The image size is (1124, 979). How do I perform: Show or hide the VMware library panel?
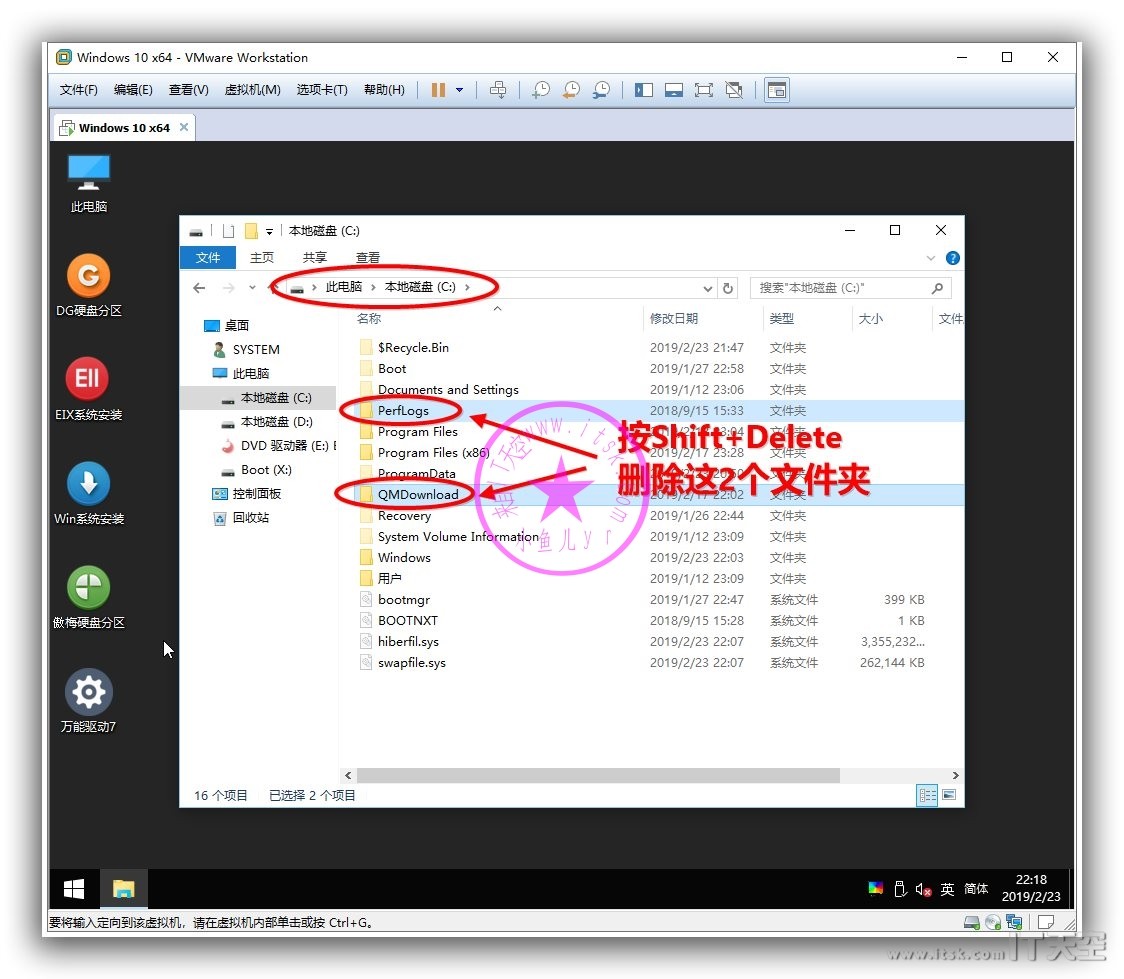[644, 90]
